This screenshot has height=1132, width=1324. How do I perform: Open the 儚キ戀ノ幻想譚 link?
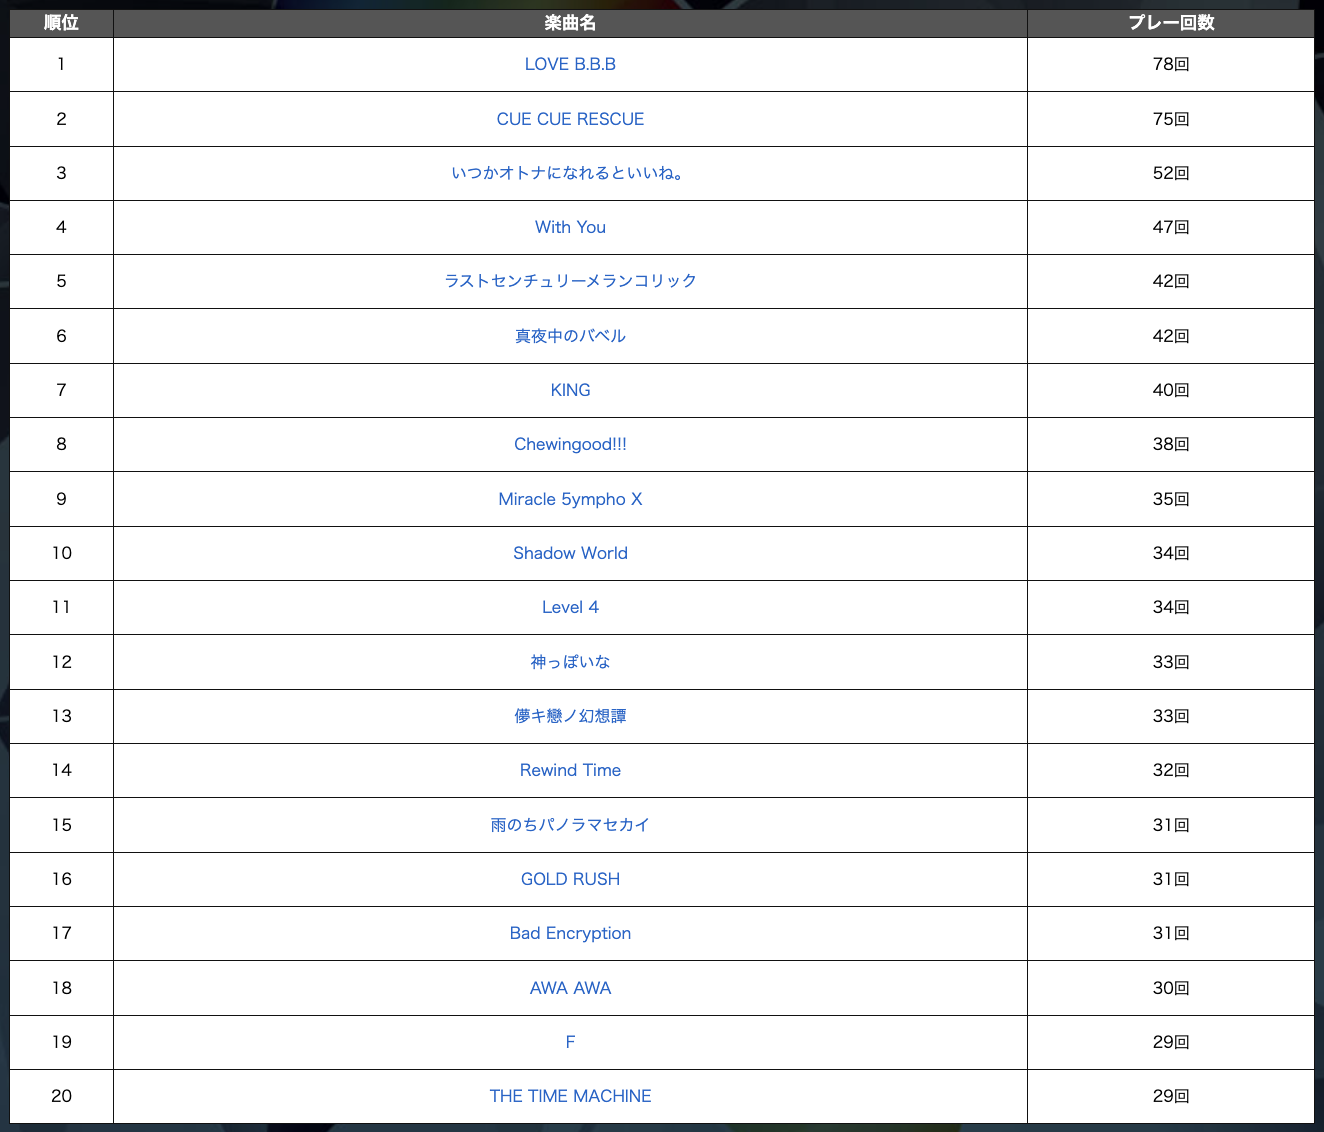pyautogui.click(x=570, y=716)
